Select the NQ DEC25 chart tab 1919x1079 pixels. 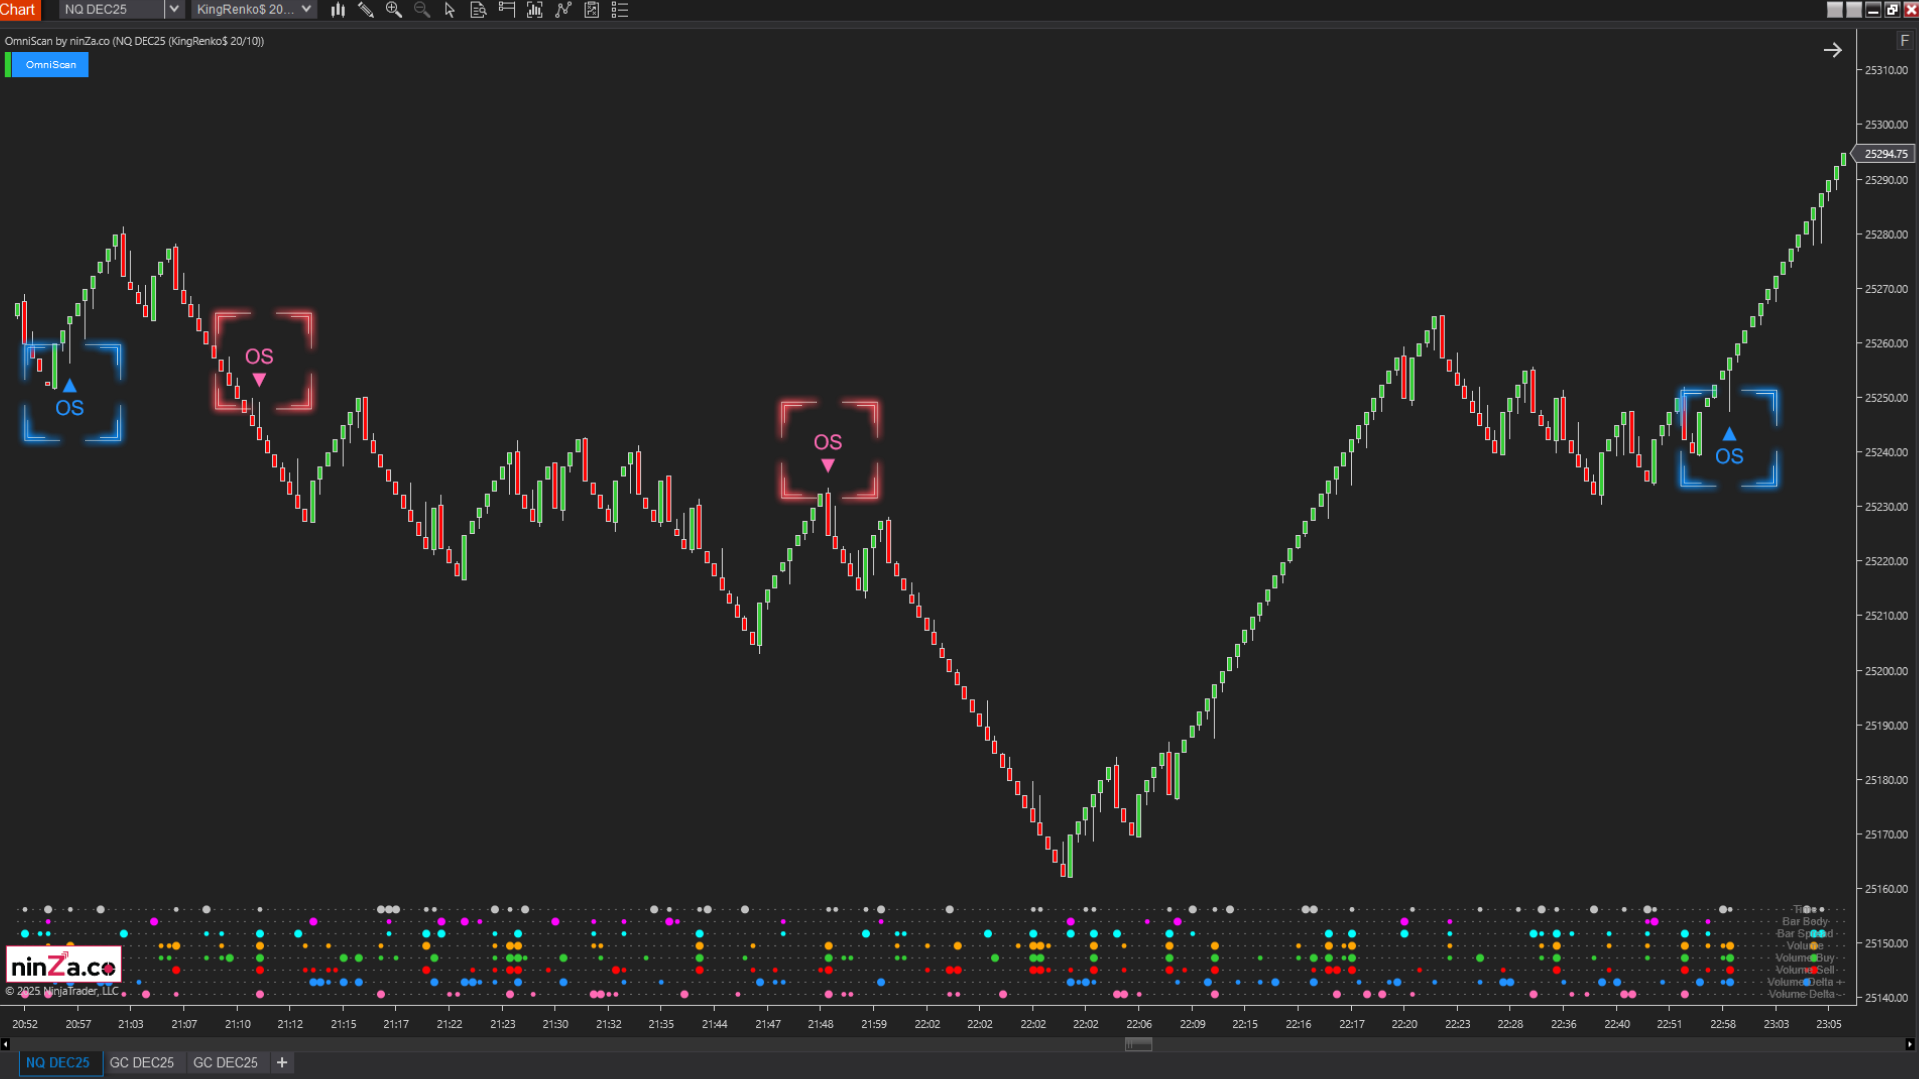pos(59,1062)
